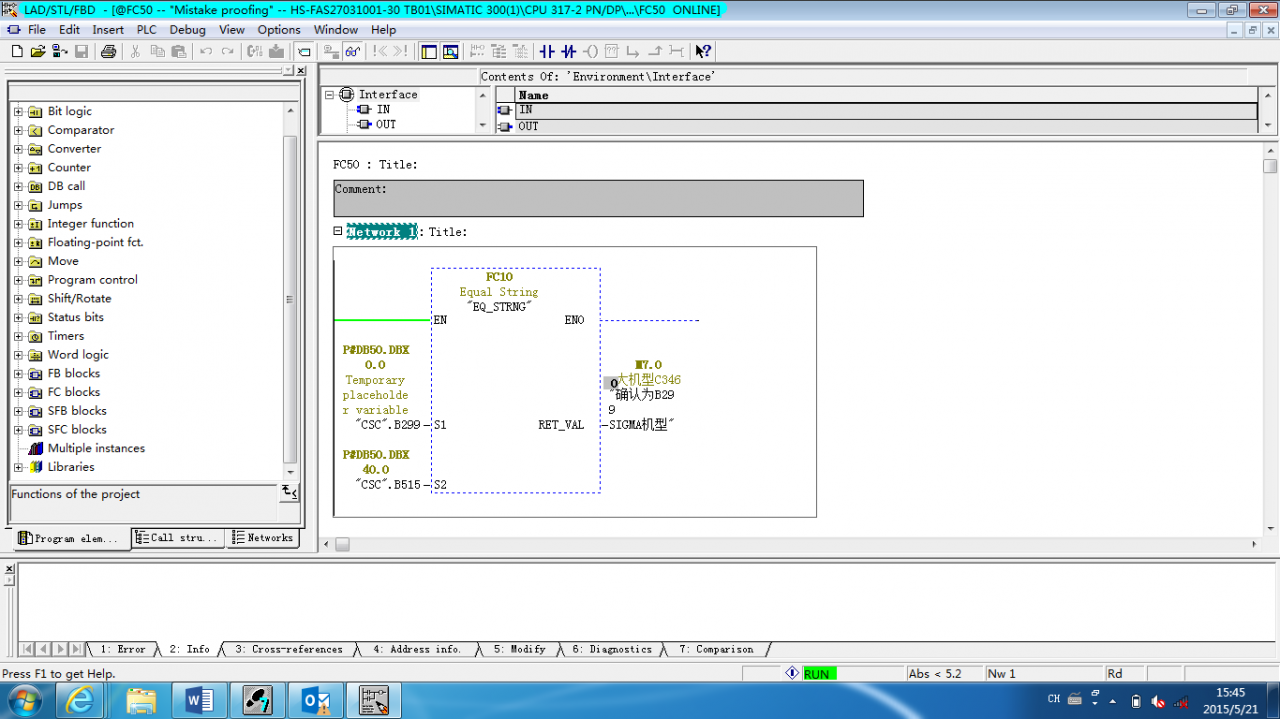Insert a normally open contact
This screenshot has width=1280, height=719.
547,51
